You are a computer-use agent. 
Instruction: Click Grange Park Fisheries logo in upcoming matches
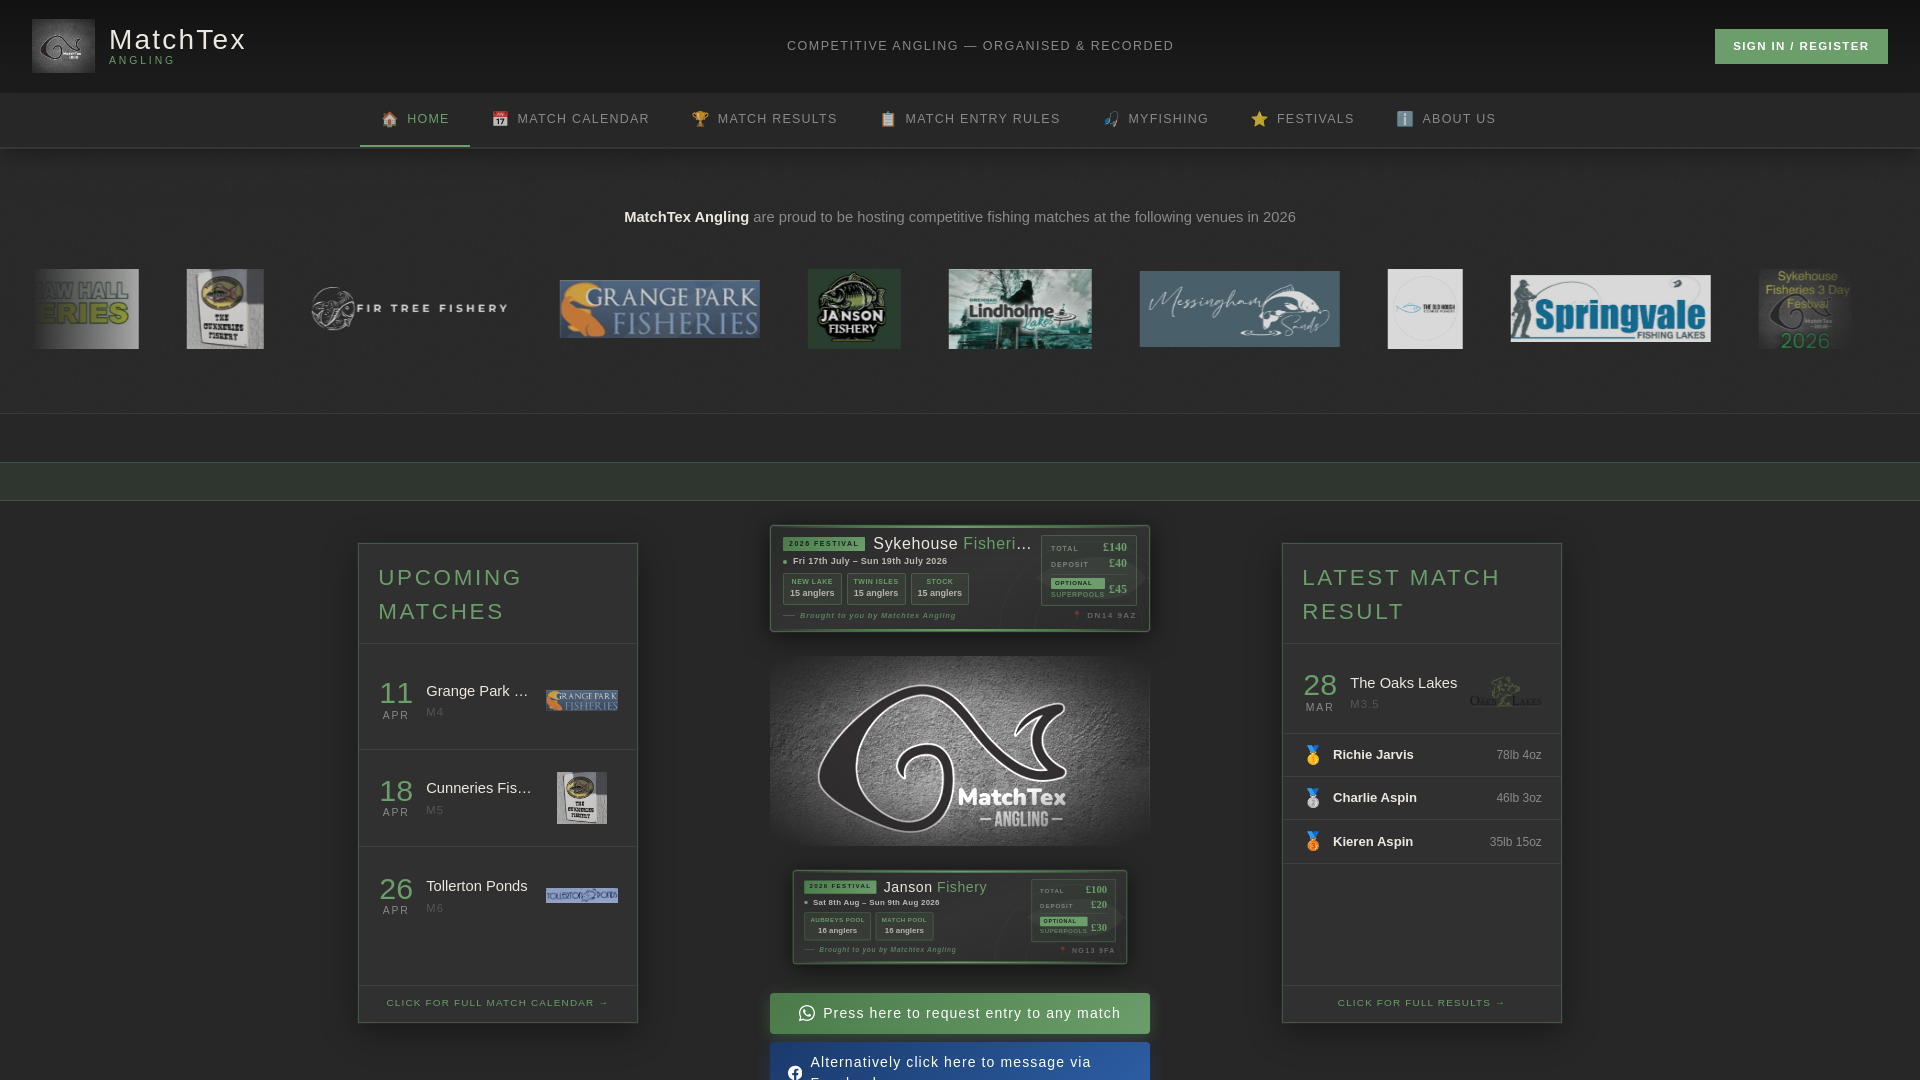tap(582, 701)
